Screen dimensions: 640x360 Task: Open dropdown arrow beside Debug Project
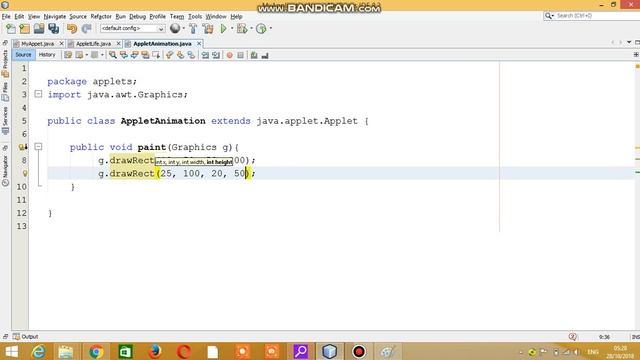coord(251,29)
